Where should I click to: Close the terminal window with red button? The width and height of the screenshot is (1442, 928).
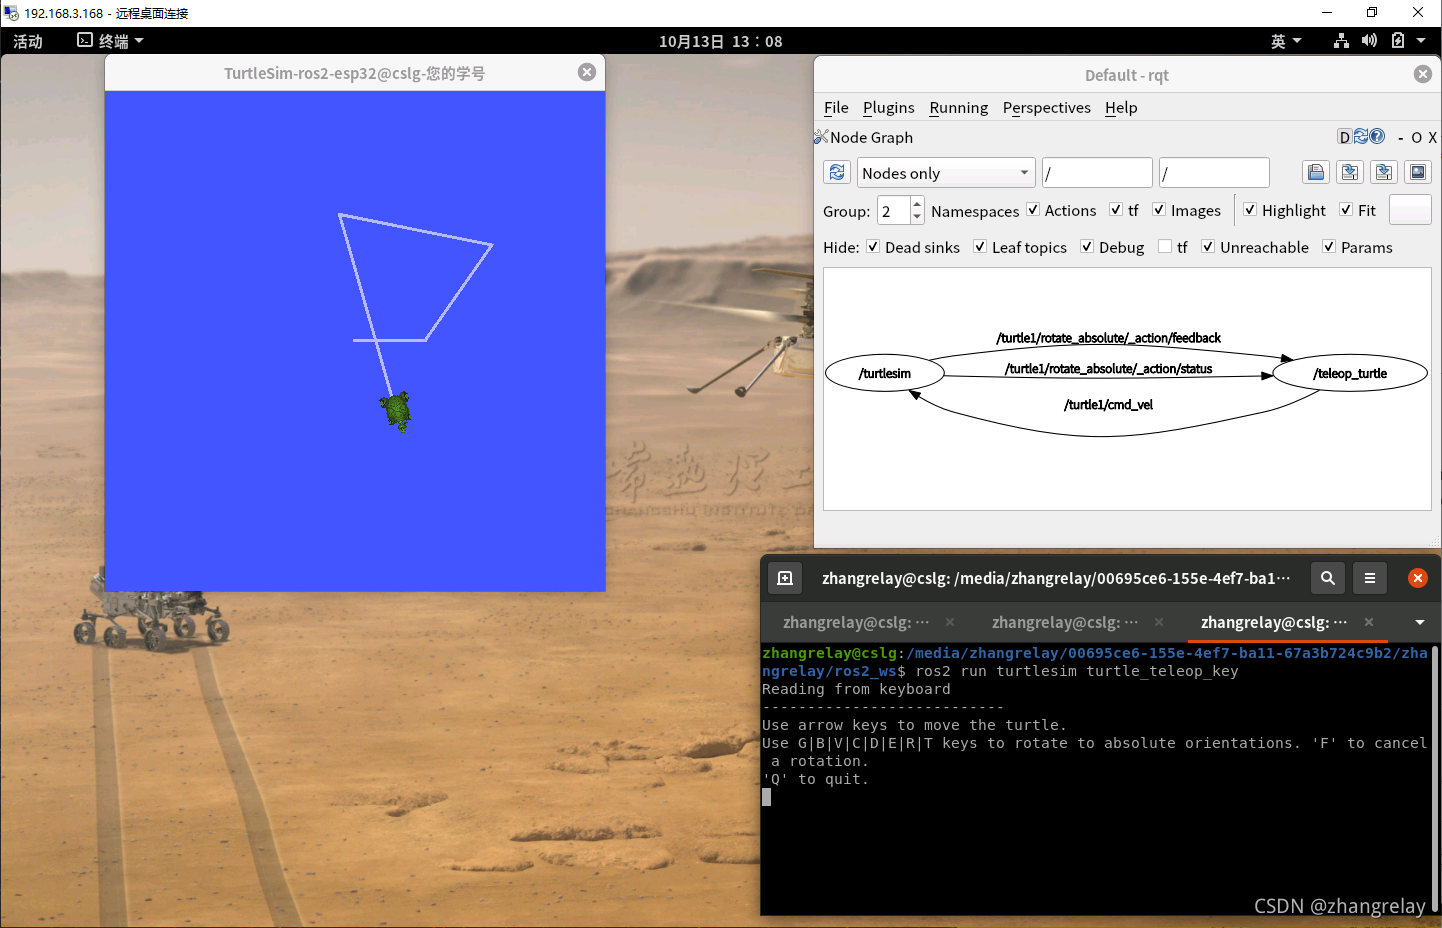(x=1418, y=578)
